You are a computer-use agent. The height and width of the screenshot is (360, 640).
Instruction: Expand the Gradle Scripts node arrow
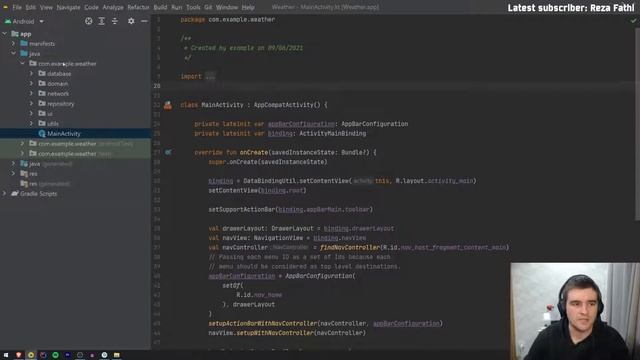(x=5, y=193)
